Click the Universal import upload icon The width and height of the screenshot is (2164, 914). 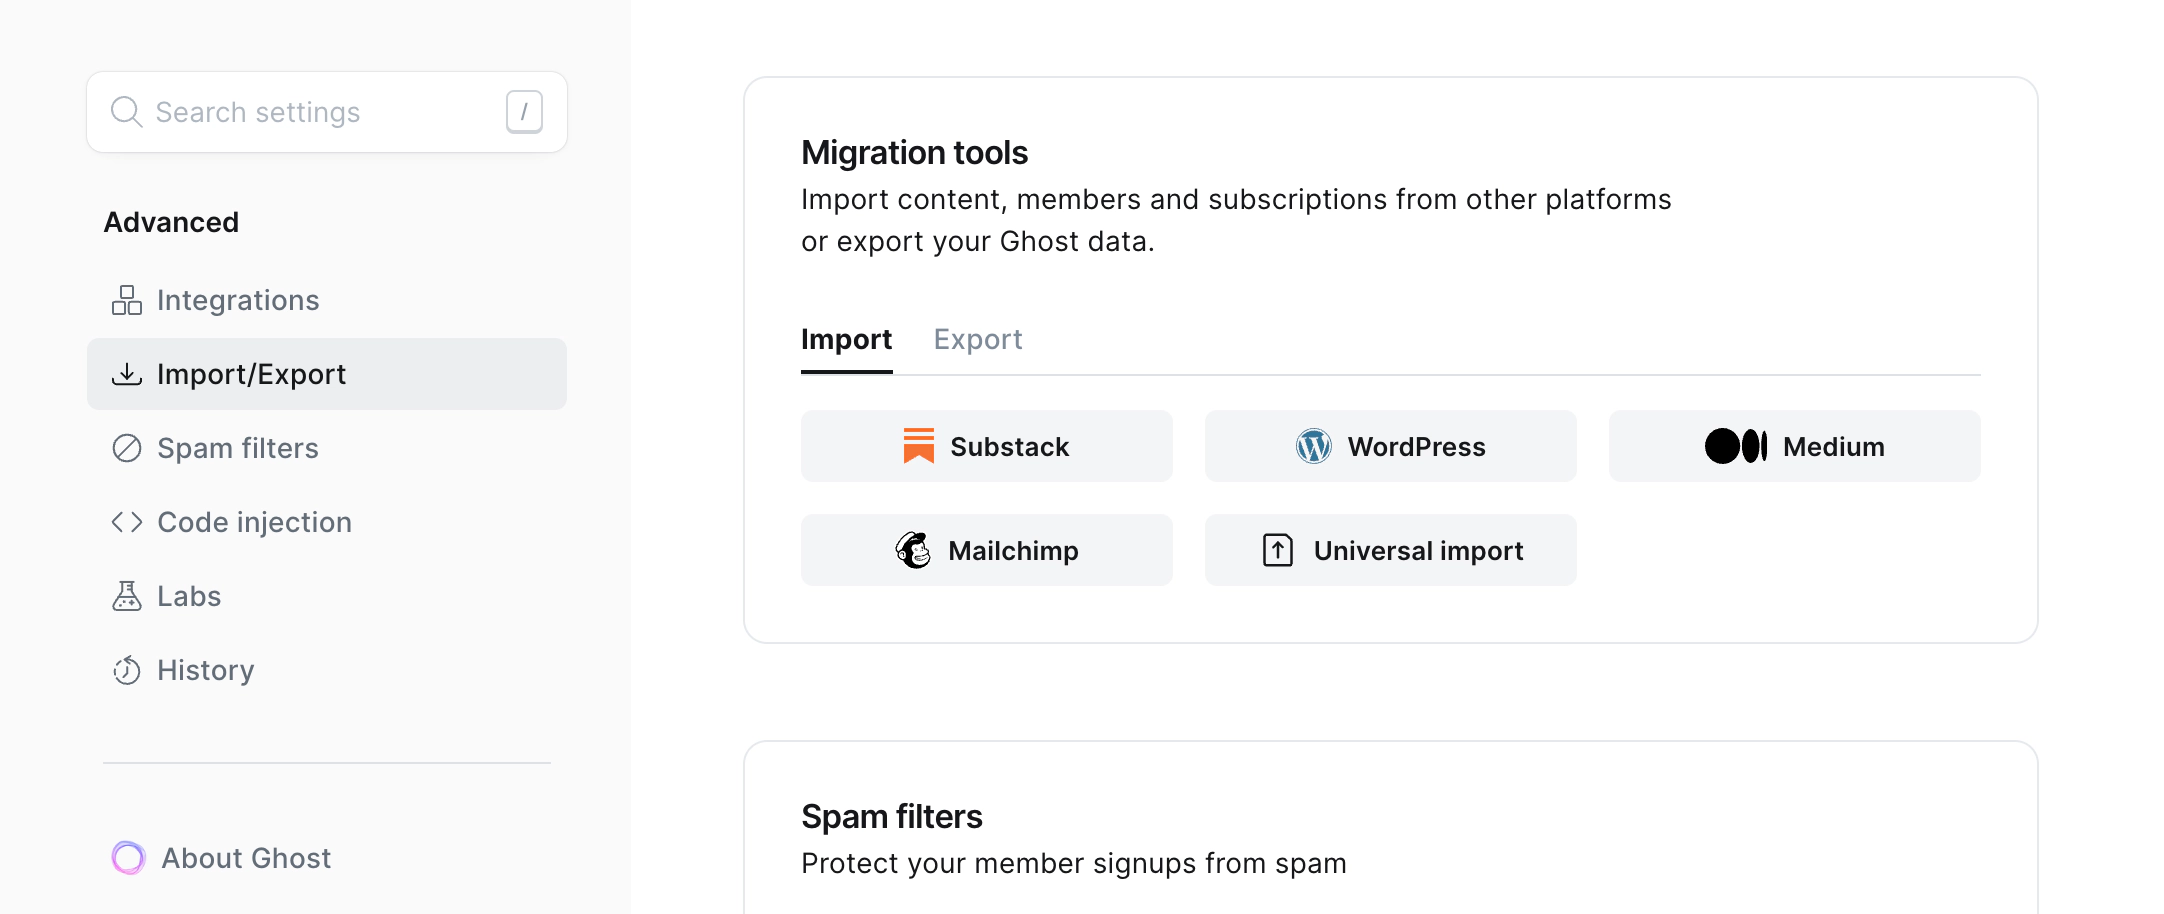point(1278,550)
